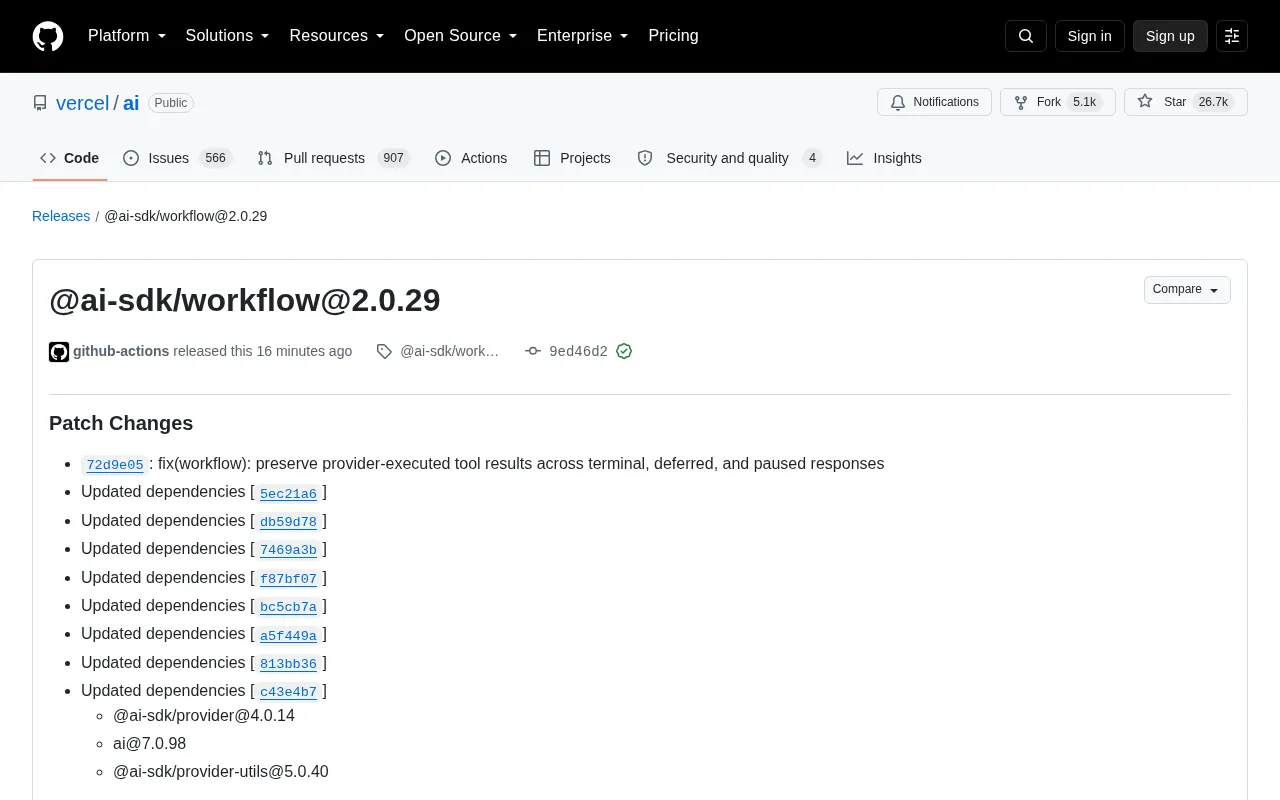This screenshot has width=1280, height=800.
Task: Open commit 72d9e05
Action: tap(115, 464)
